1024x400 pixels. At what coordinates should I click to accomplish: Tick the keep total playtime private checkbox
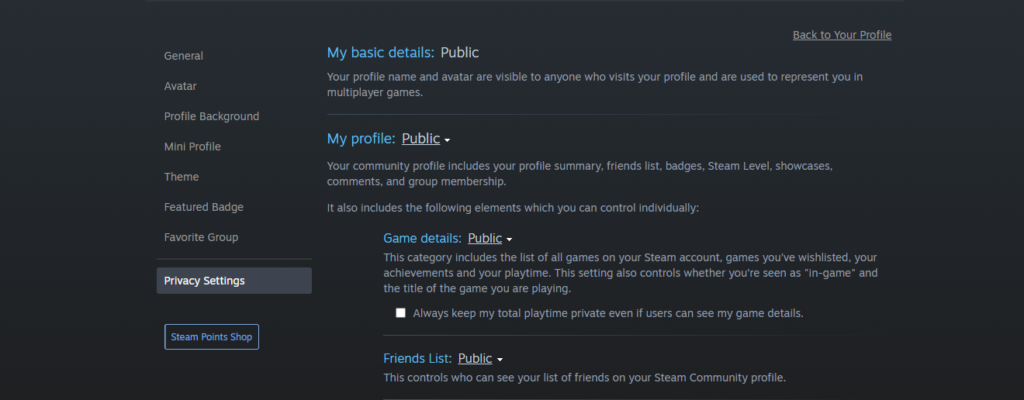[401, 313]
